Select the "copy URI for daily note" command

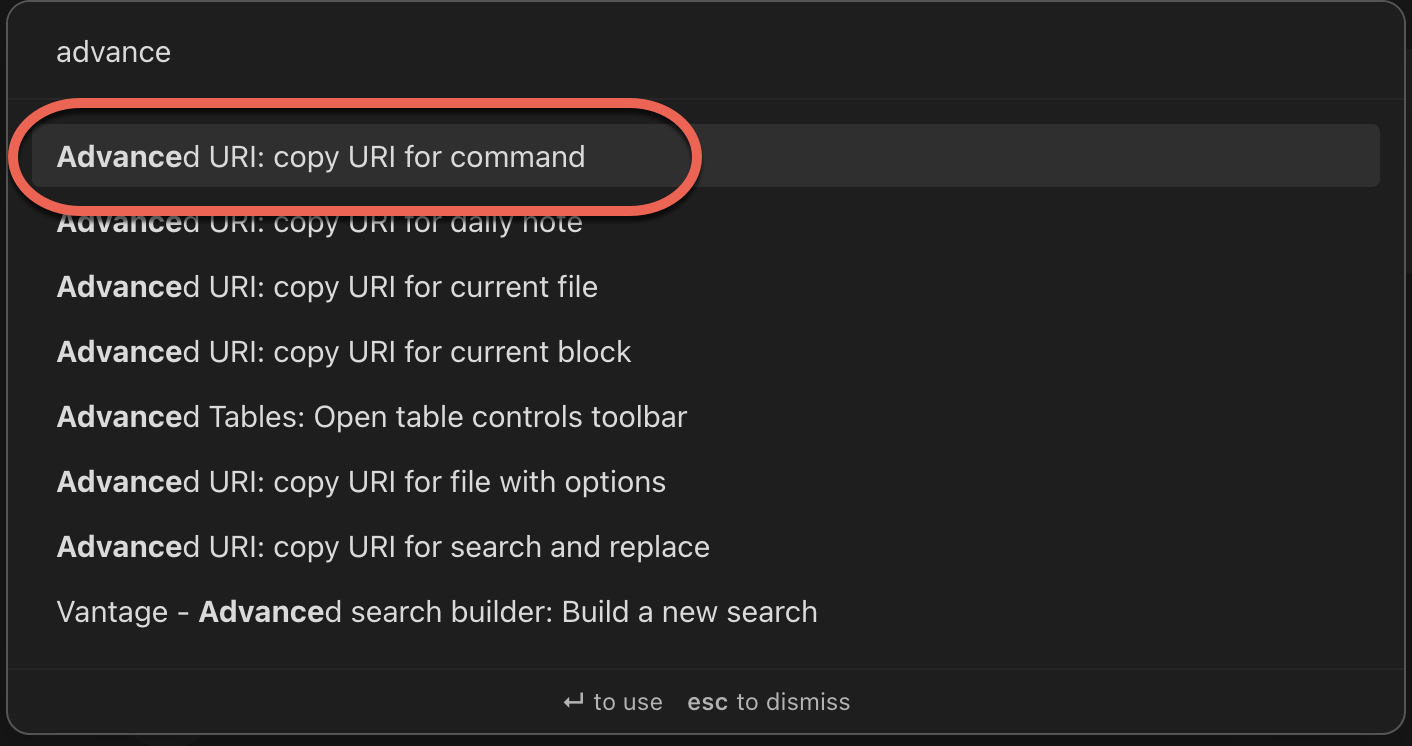(319, 221)
